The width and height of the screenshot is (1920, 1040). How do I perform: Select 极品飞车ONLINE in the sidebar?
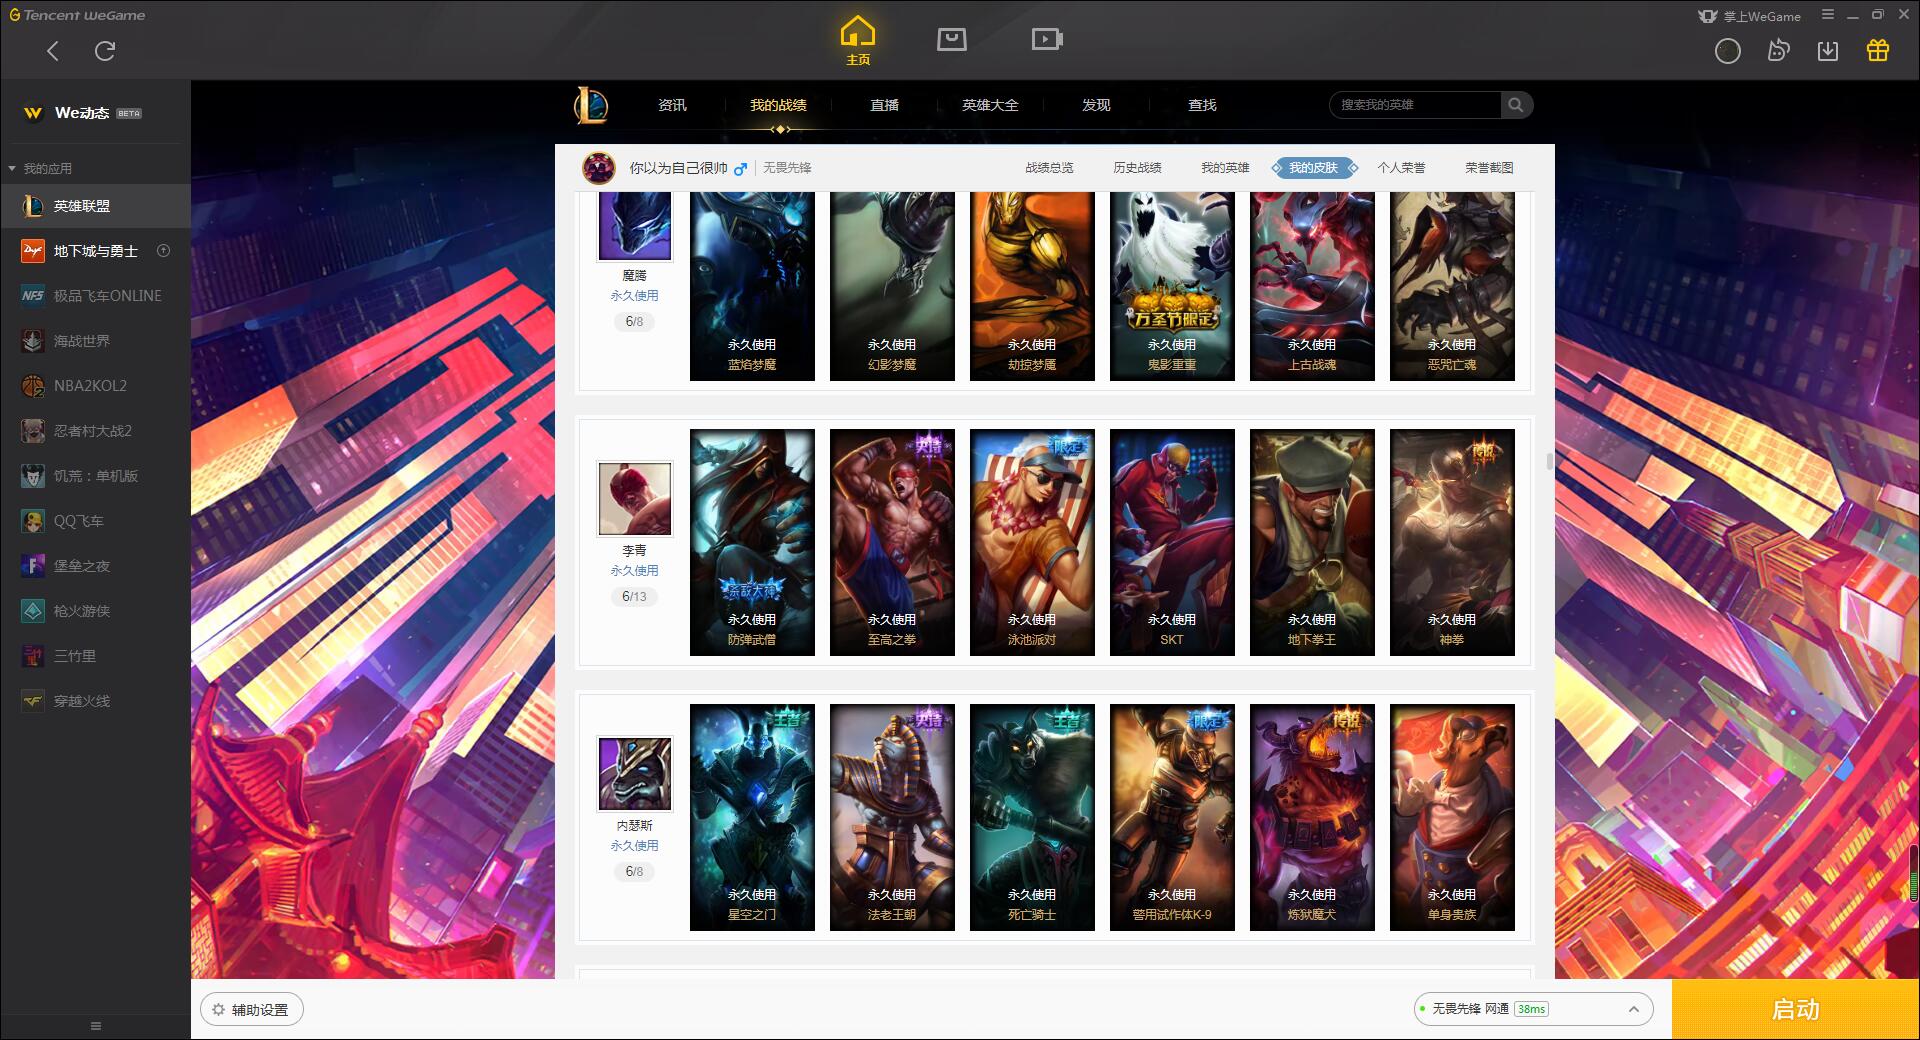pyautogui.click(x=95, y=296)
